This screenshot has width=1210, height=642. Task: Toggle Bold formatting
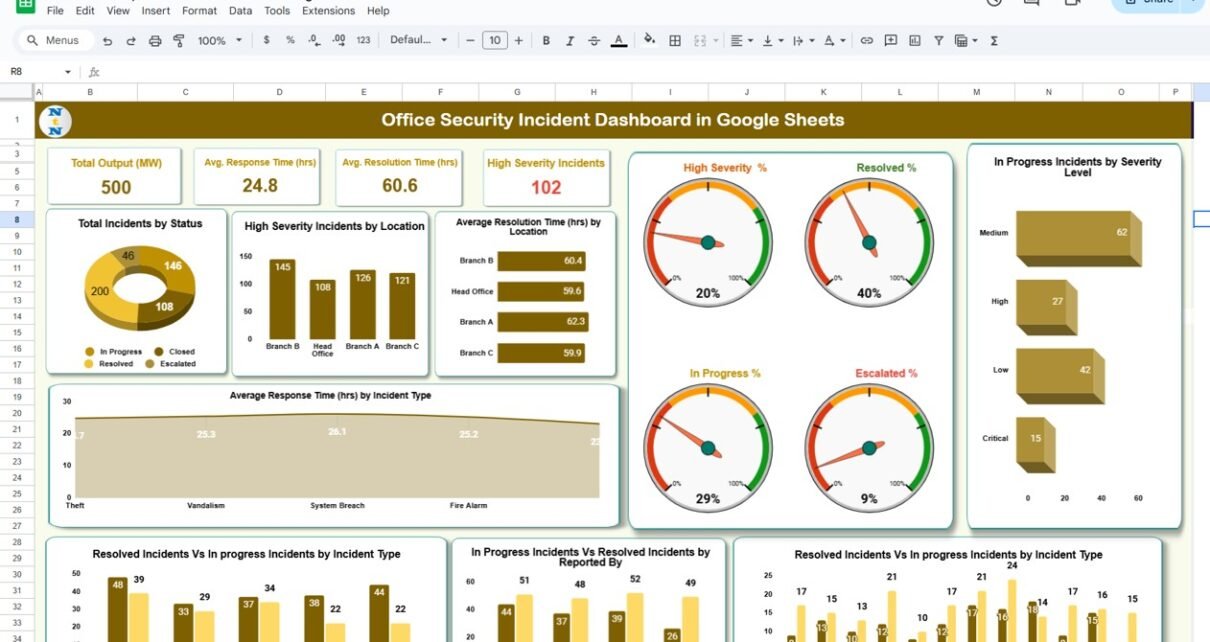546,41
